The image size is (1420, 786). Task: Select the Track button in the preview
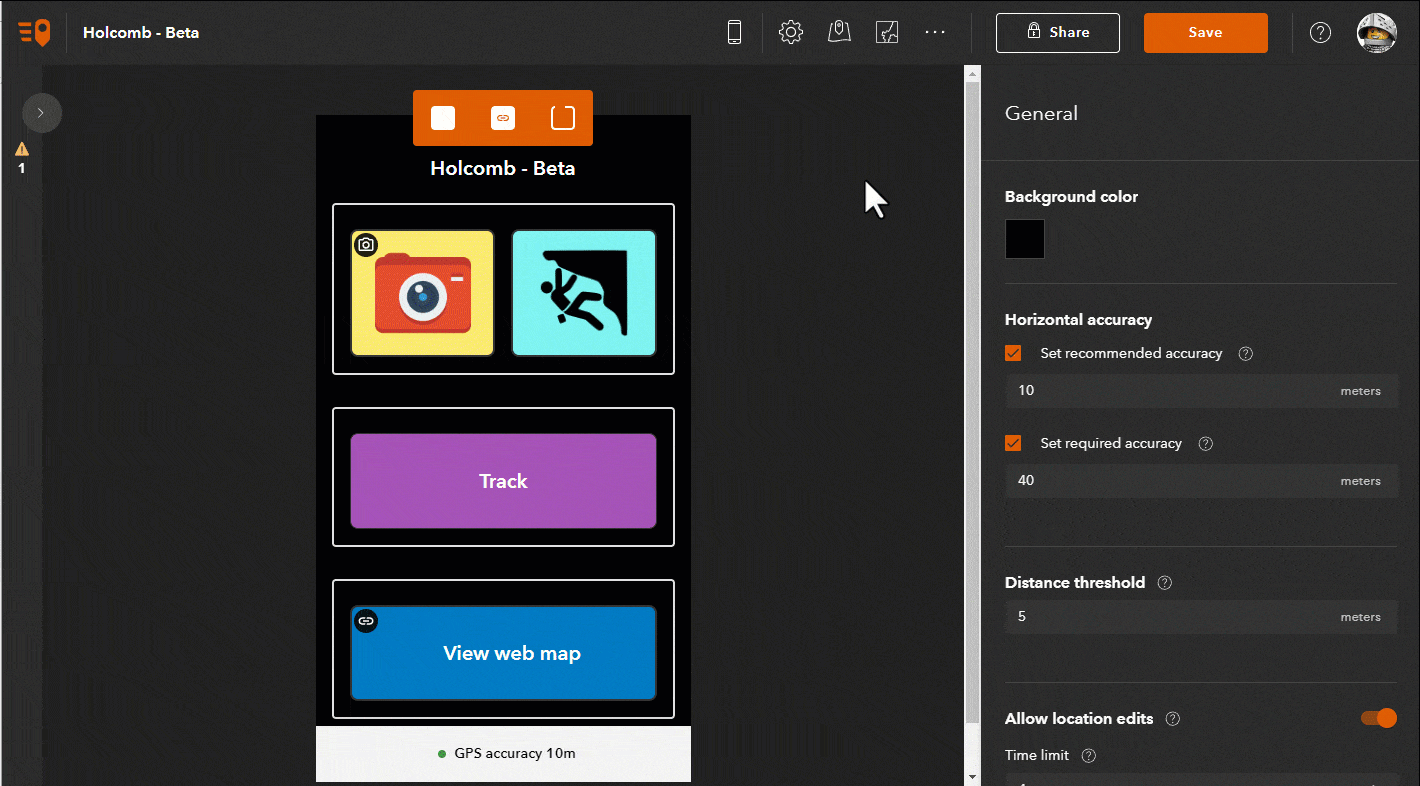click(503, 480)
